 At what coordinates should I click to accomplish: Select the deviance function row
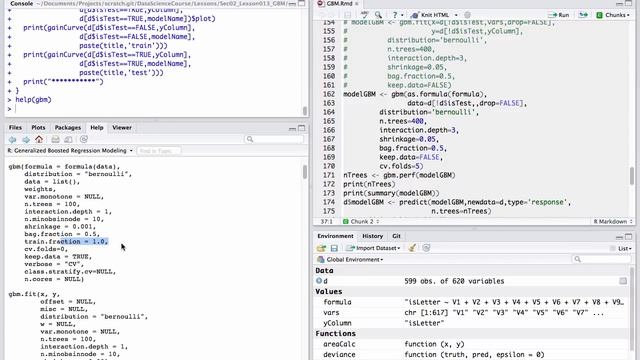473,355
